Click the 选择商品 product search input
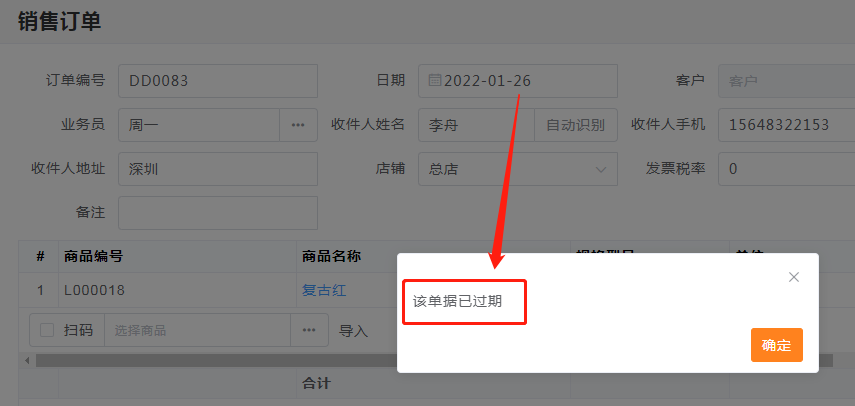Viewport: 855px width, 406px height. click(196, 330)
